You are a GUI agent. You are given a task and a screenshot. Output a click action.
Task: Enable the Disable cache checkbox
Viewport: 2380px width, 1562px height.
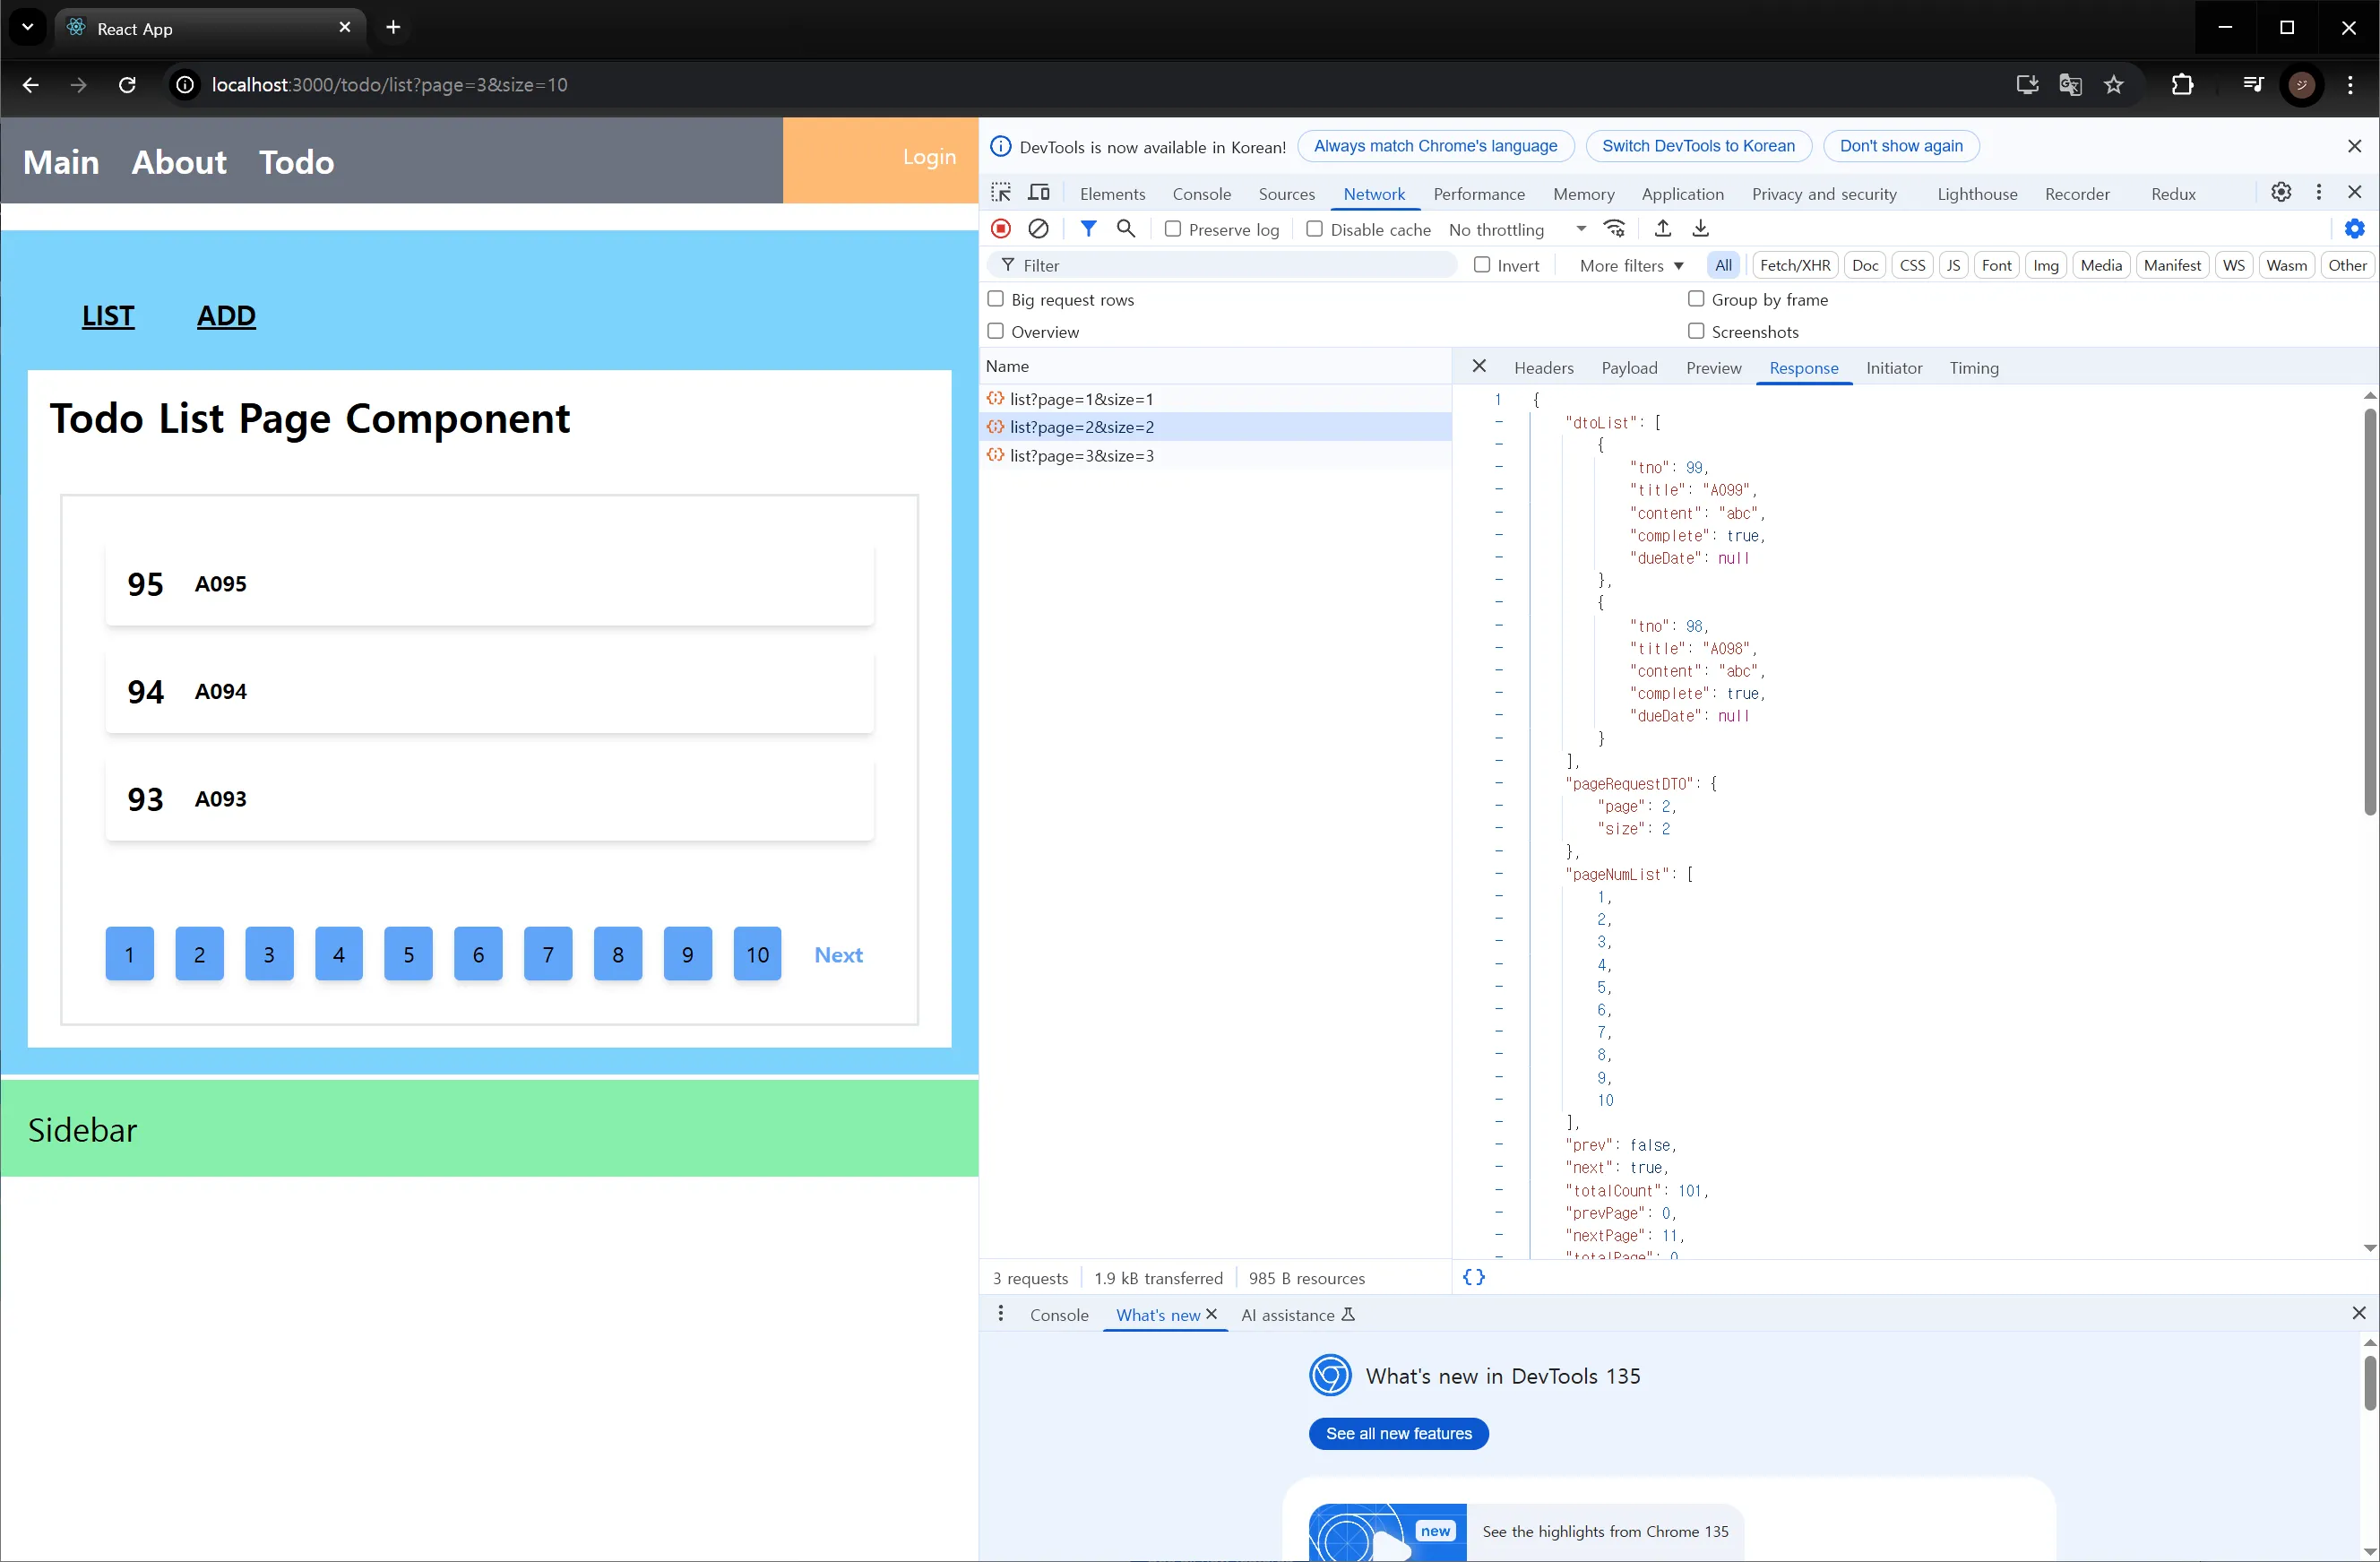(1315, 229)
